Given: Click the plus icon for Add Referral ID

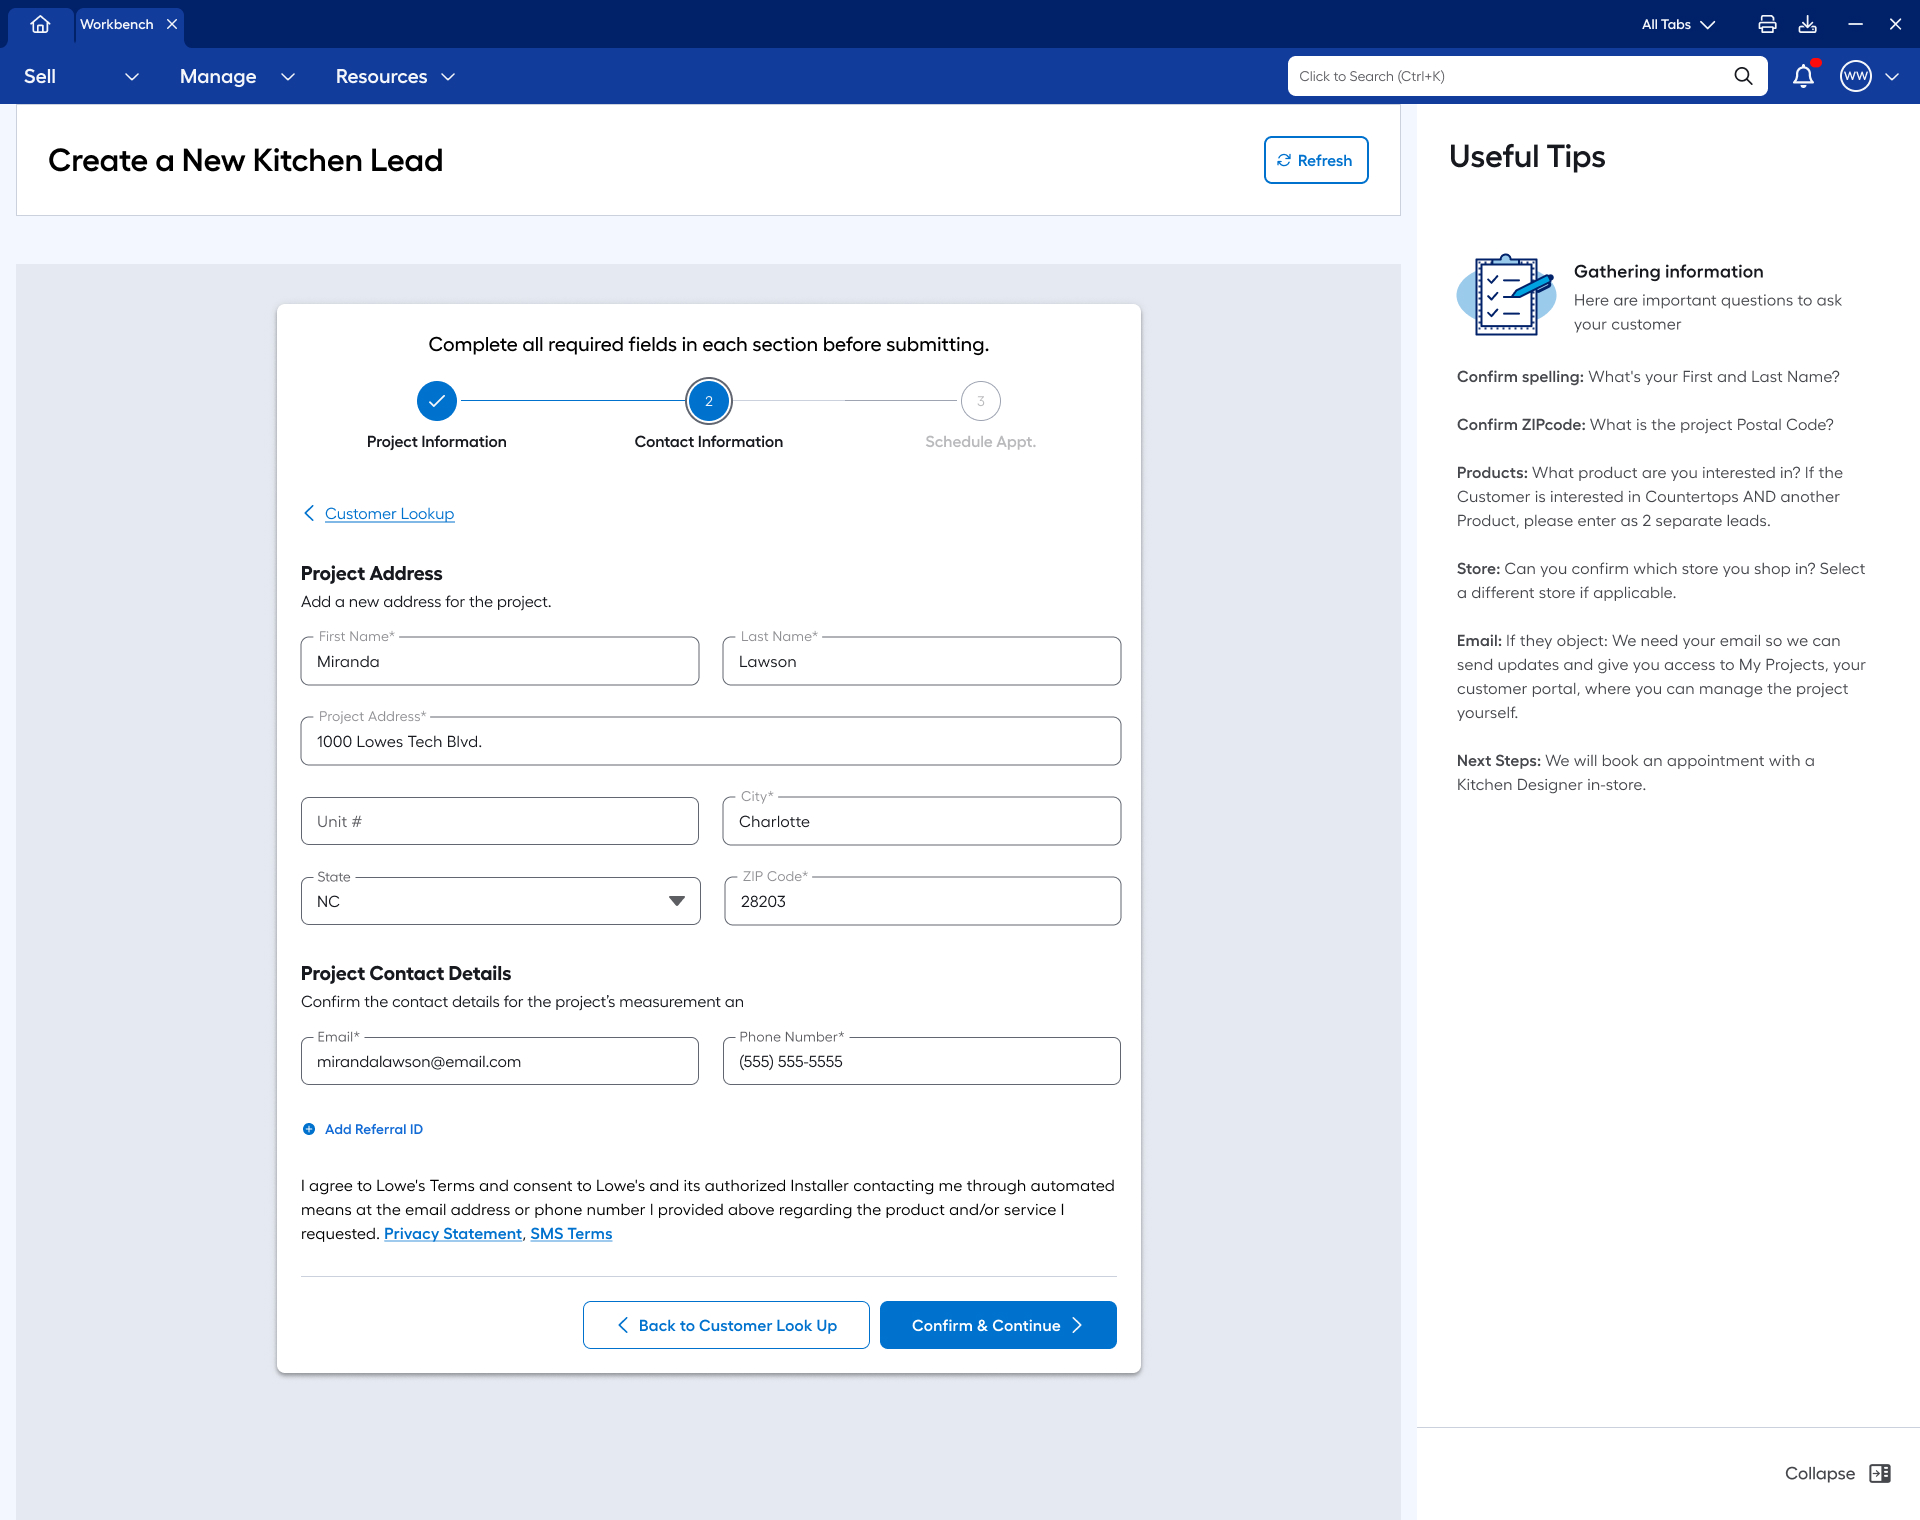Looking at the screenshot, I should point(309,1129).
